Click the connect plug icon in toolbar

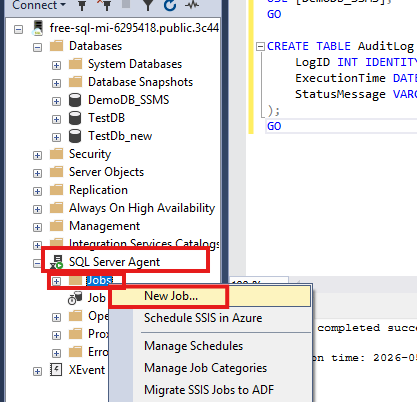coord(82,5)
